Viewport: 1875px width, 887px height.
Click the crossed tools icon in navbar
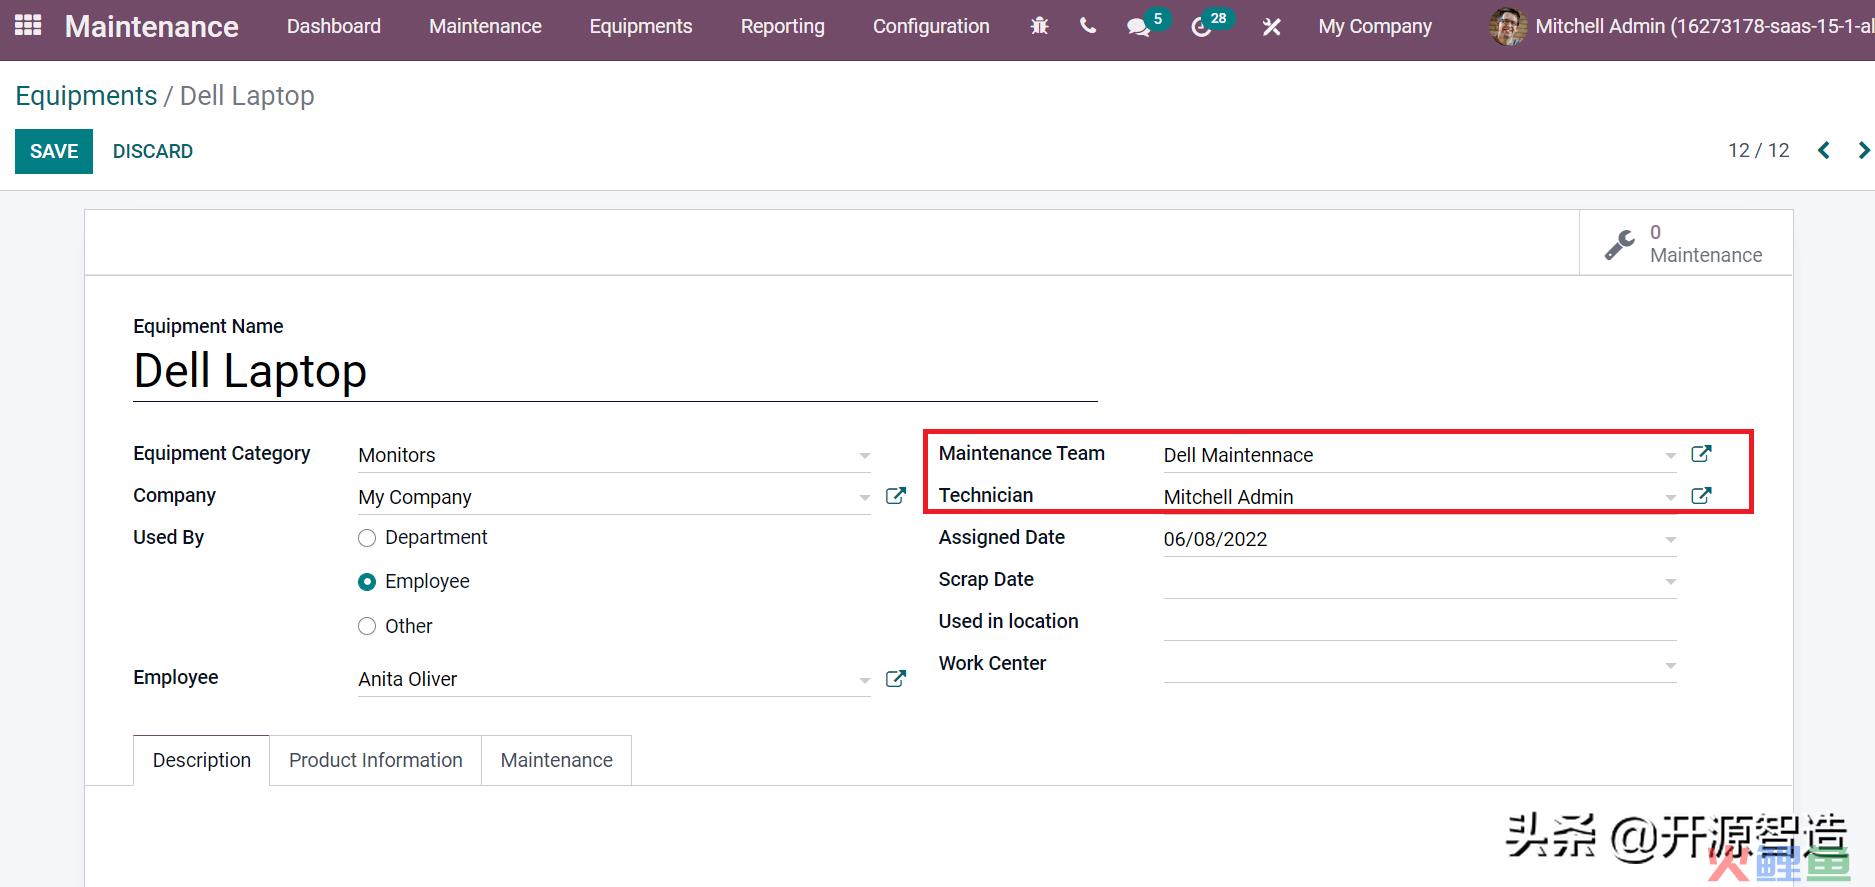tap(1271, 27)
